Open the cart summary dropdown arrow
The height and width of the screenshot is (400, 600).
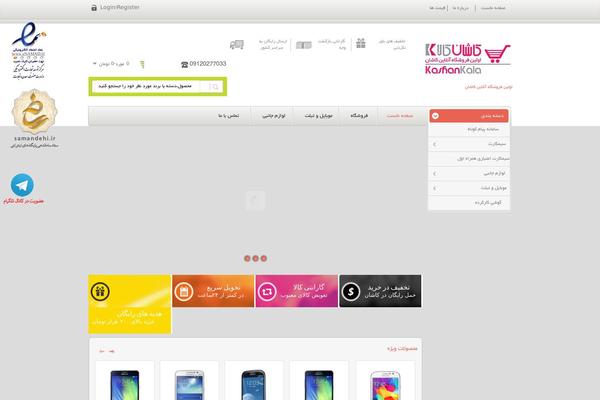(x=95, y=64)
